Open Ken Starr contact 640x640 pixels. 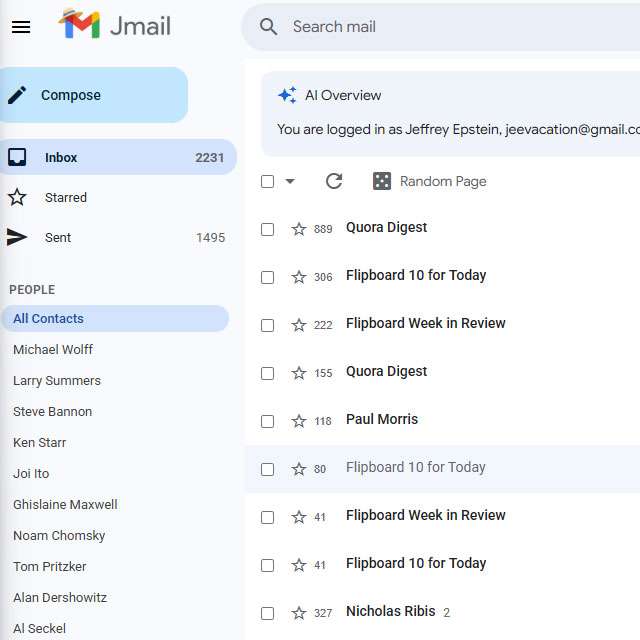pyautogui.click(x=39, y=442)
